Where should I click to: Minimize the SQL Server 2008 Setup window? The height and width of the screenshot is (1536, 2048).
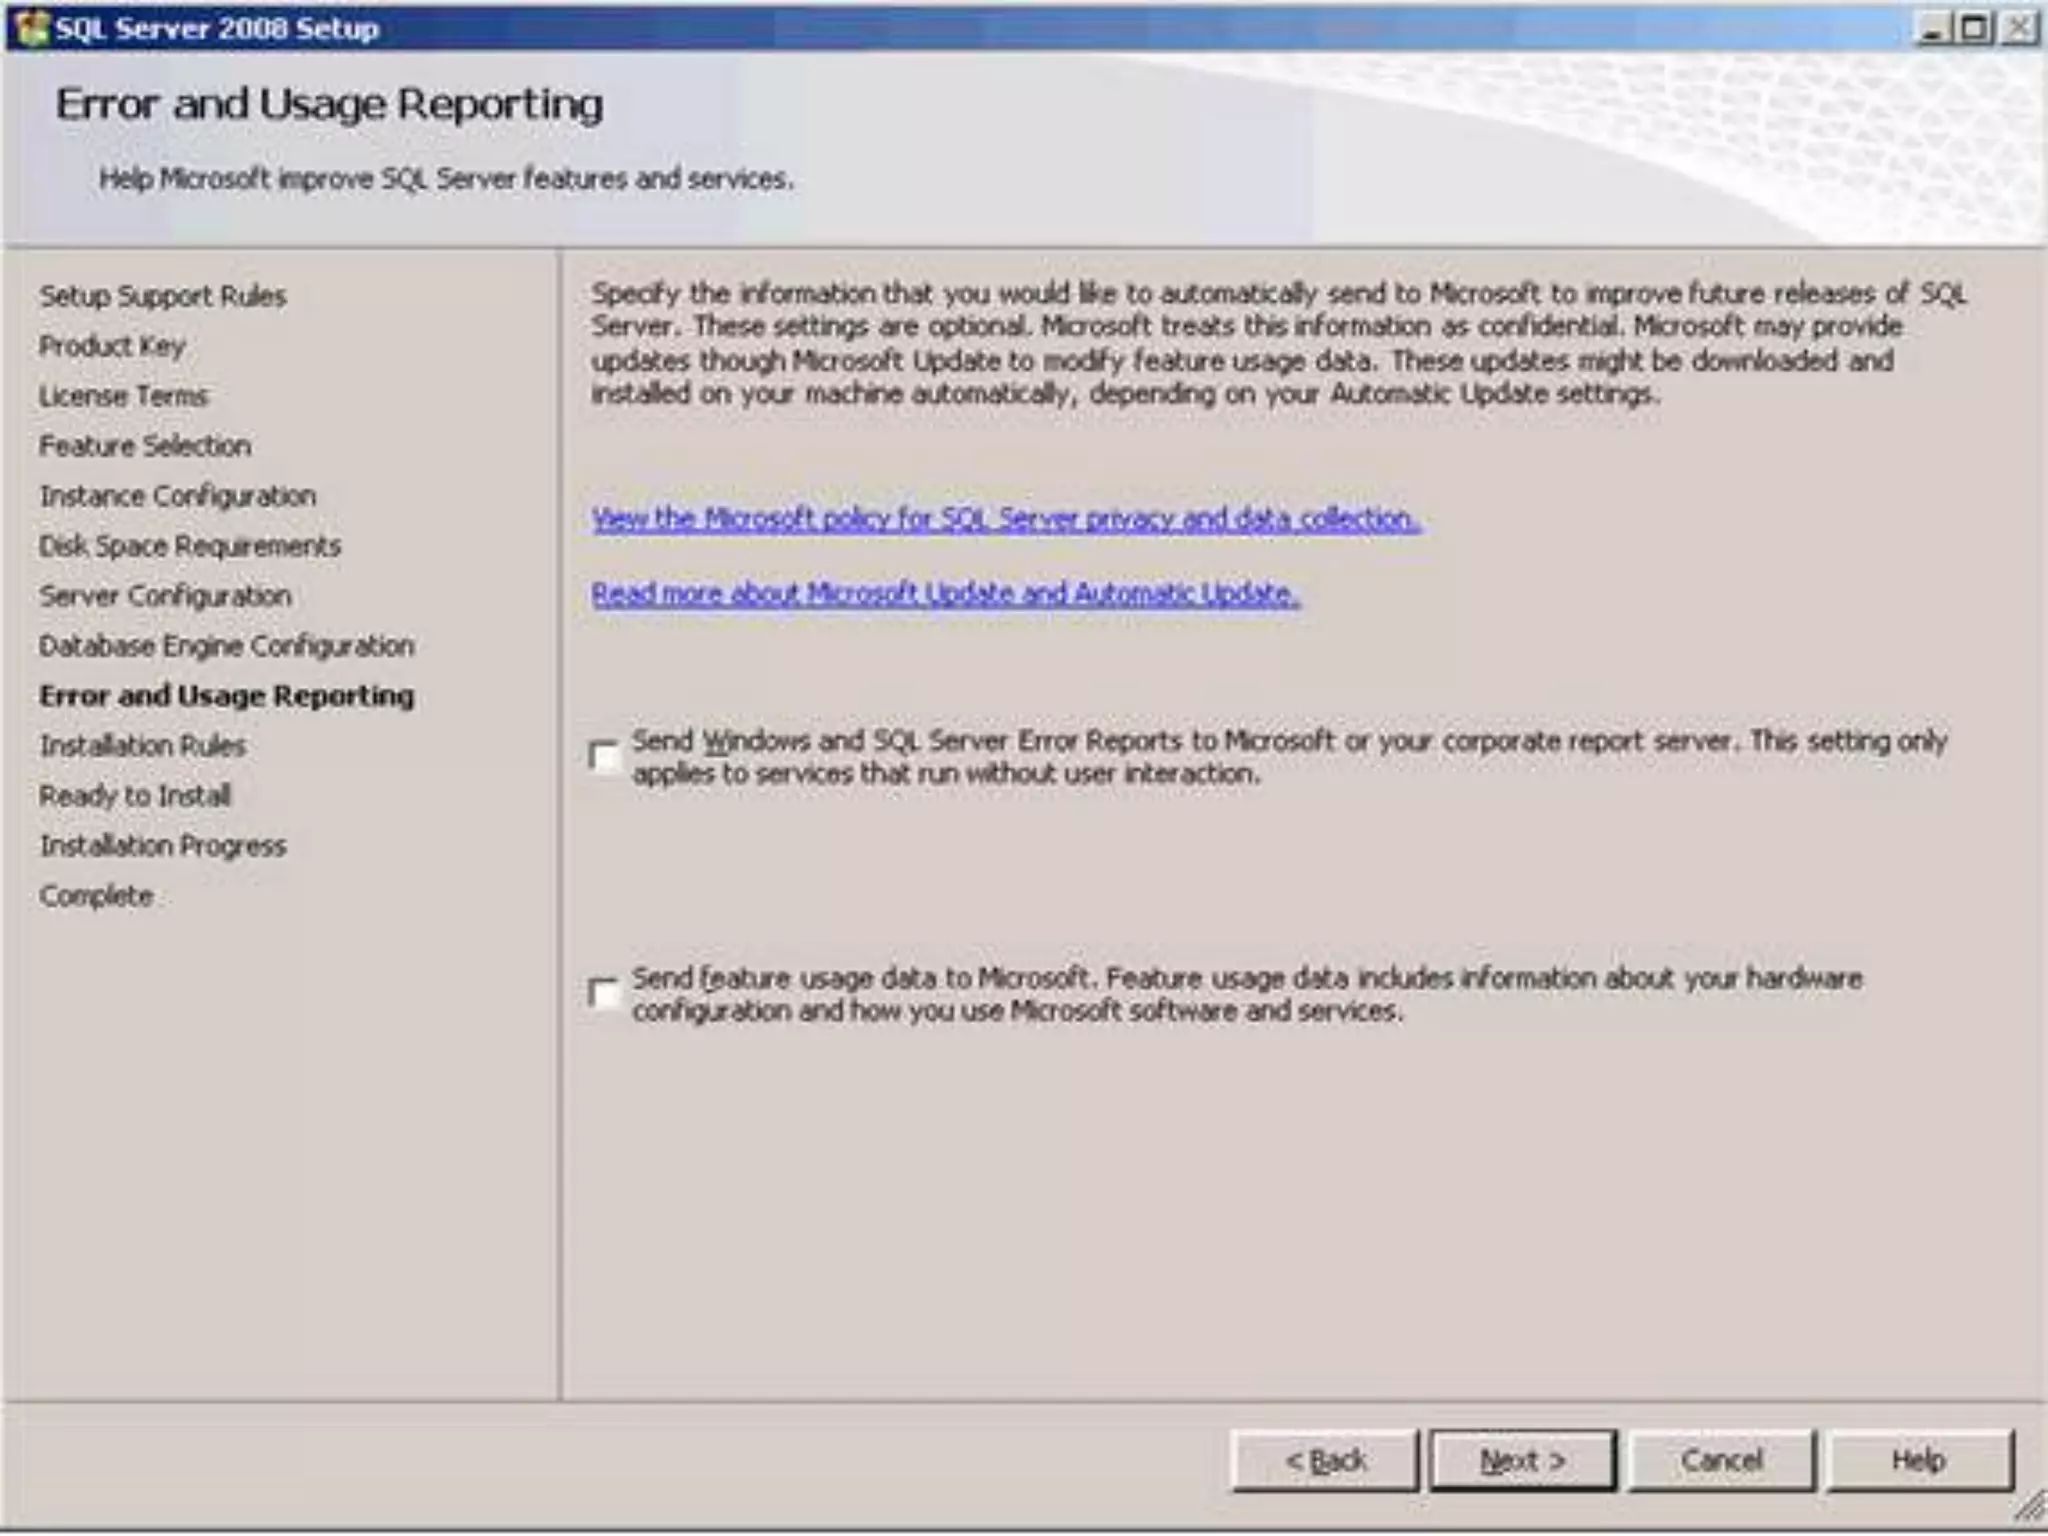(1933, 28)
